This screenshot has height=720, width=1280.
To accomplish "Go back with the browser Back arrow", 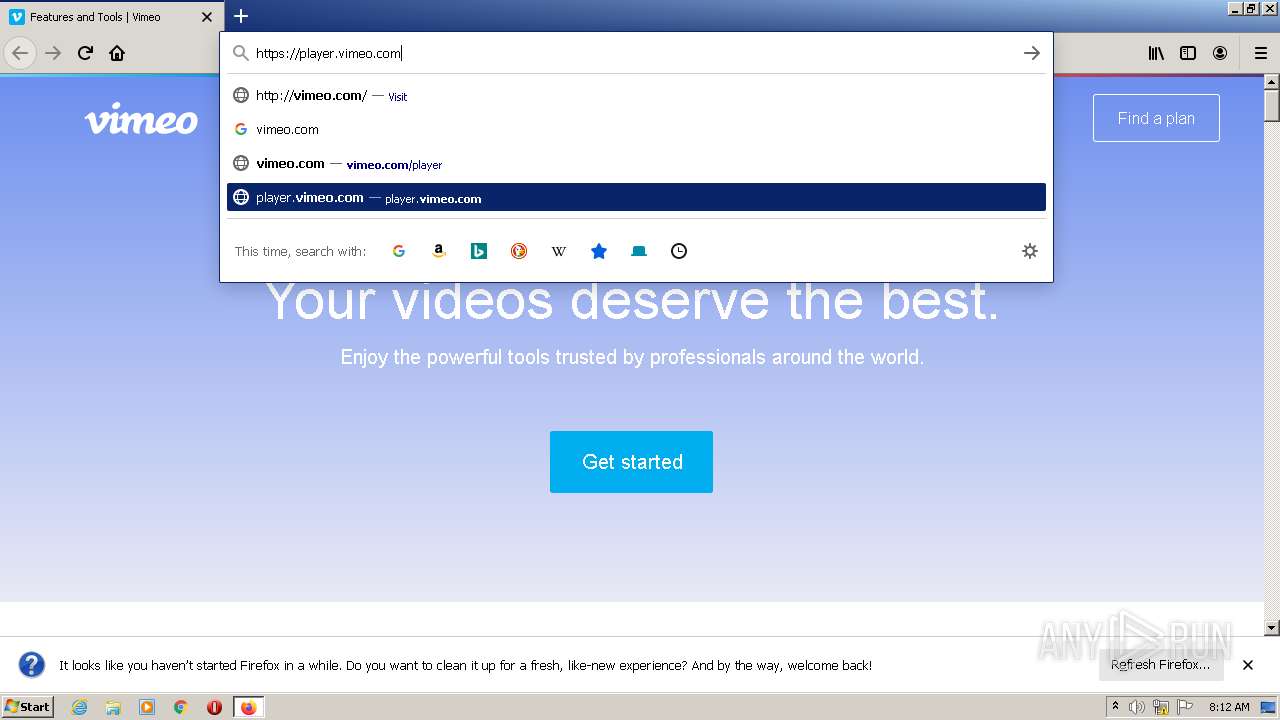I will click(x=20, y=53).
